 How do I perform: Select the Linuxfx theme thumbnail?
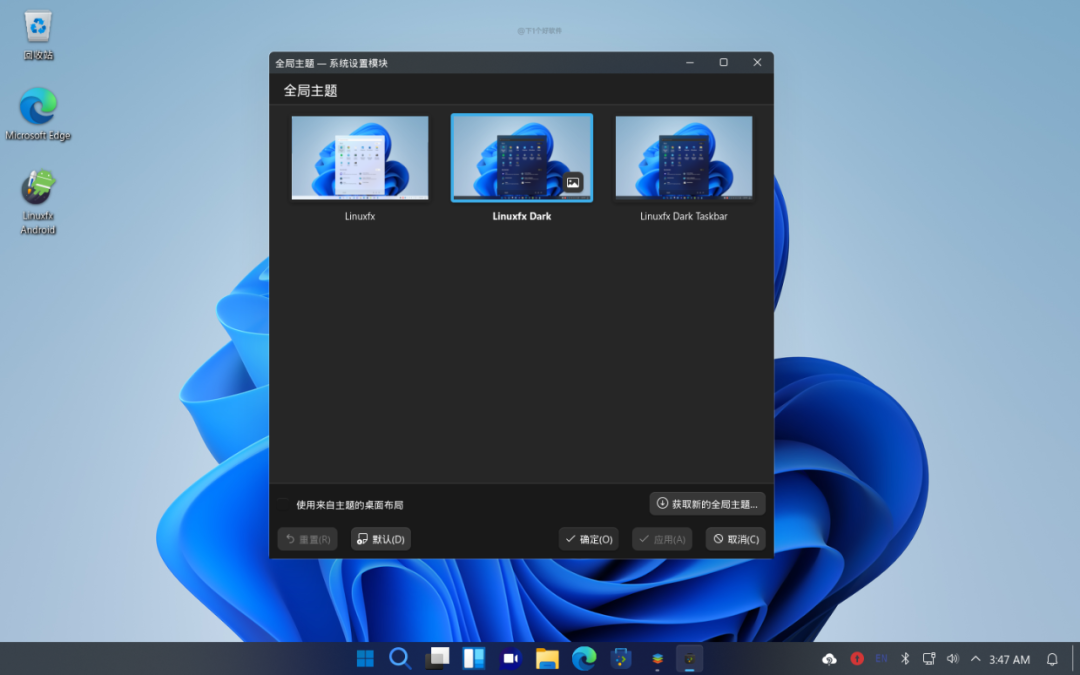pyautogui.click(x=359, y=157)
